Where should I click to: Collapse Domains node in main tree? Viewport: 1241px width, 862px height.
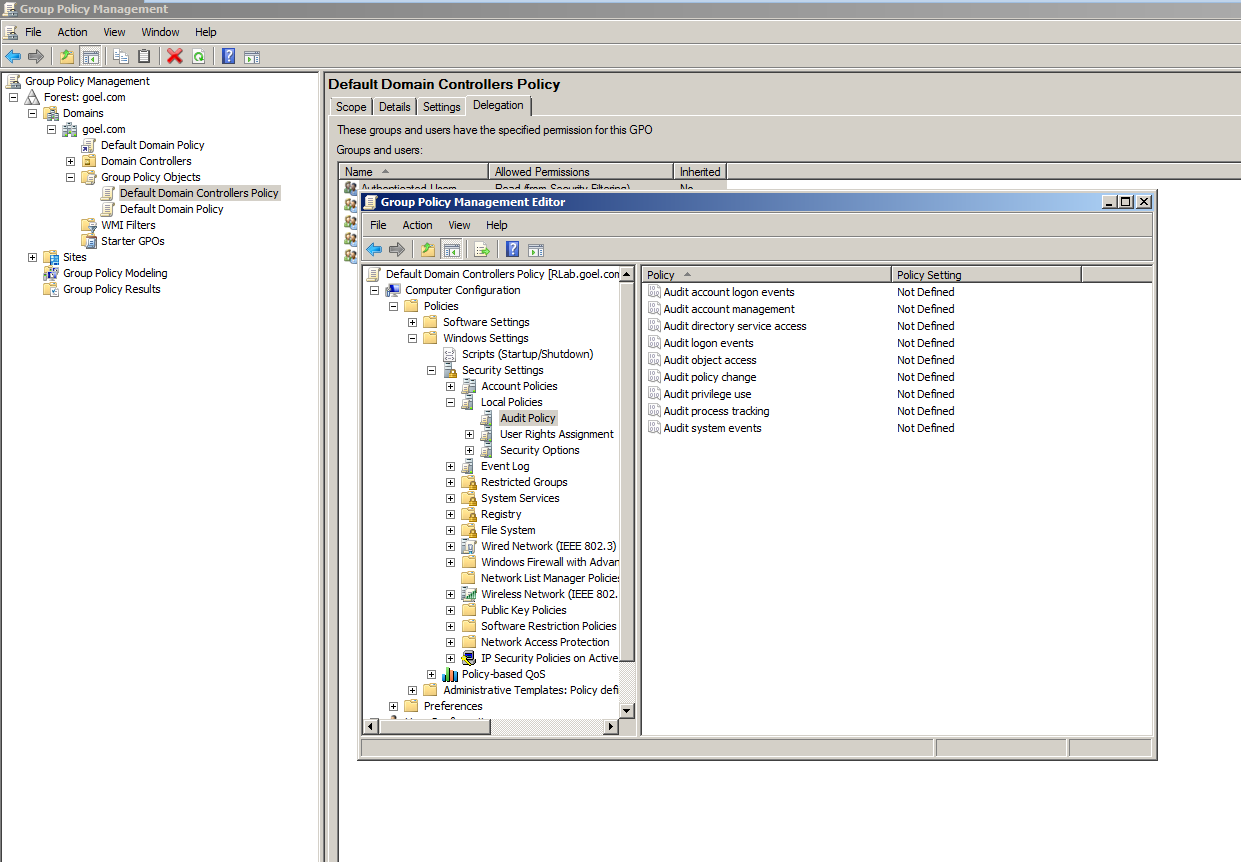33,113
